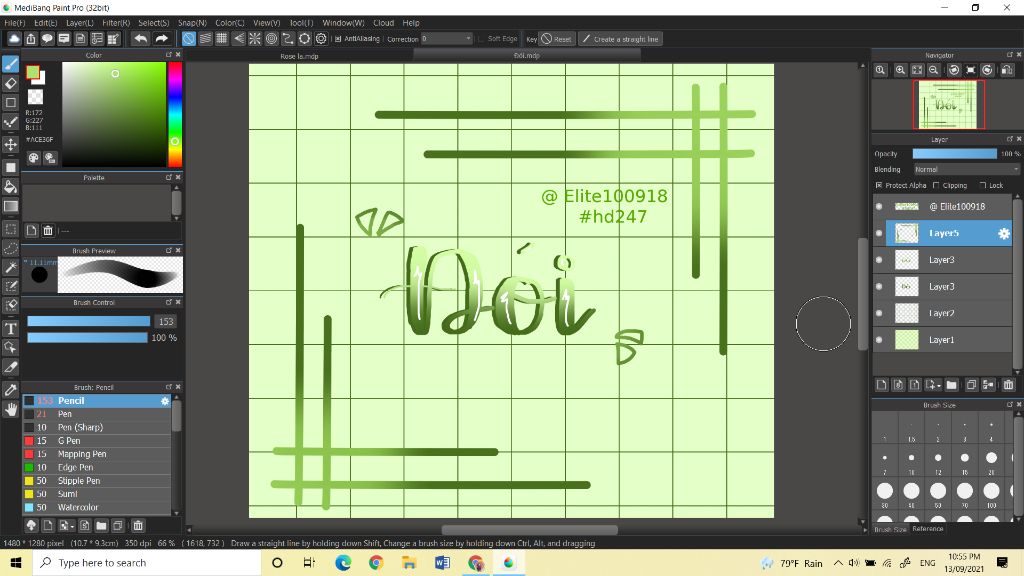The height and width of the screenshot is (576, 1024).
Task: Click the Undo arrow
Action: tap(140, 39)
